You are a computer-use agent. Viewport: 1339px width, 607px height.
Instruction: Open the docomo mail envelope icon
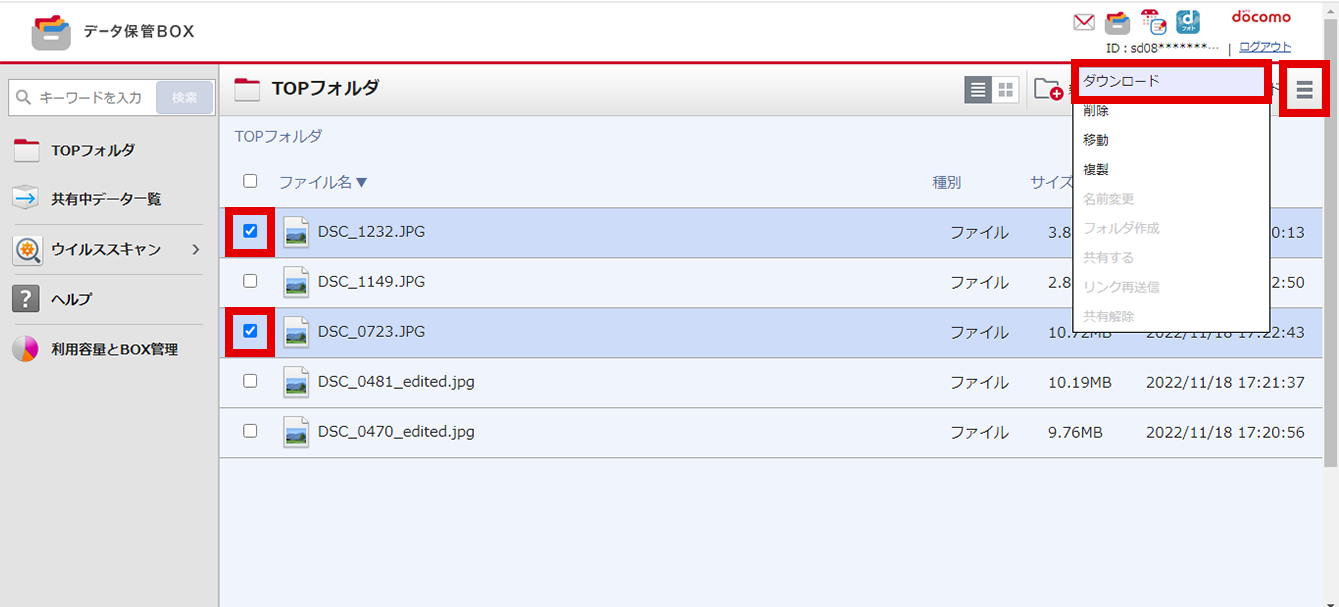coord(1084,22)
